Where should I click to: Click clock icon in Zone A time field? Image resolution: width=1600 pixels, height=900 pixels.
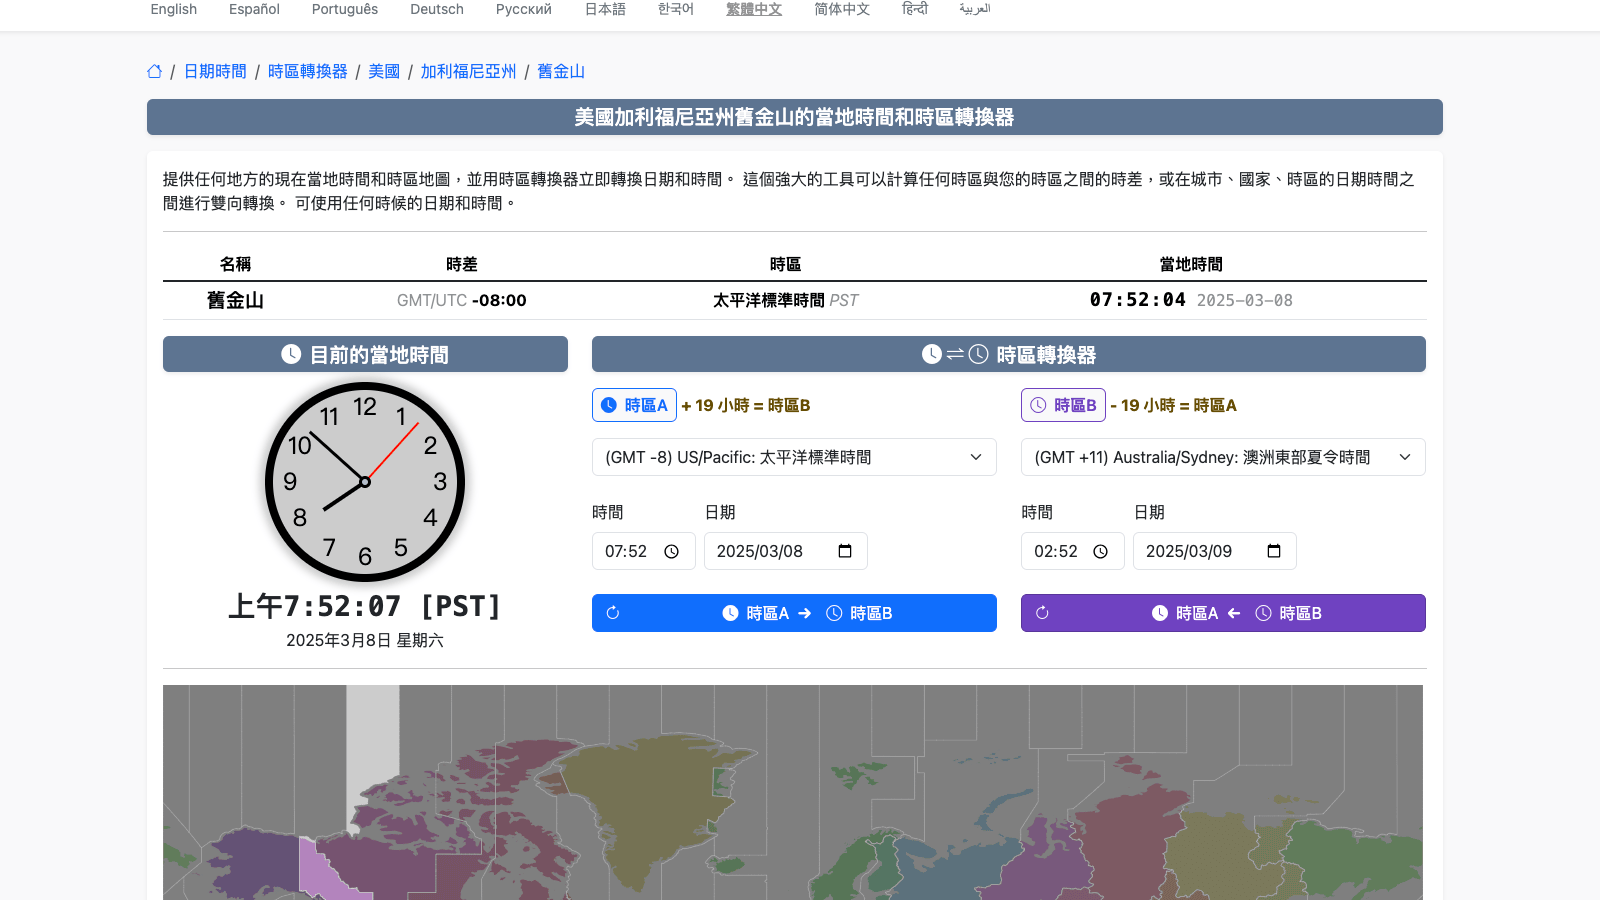point(672,552)
